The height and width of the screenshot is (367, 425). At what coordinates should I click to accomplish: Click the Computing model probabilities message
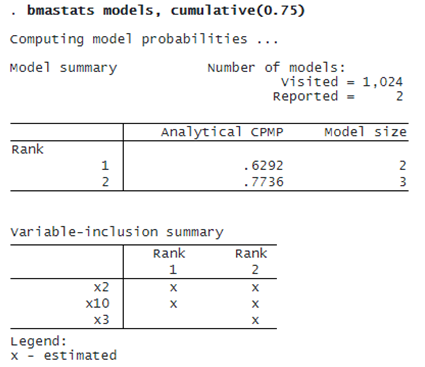(144, 39)
